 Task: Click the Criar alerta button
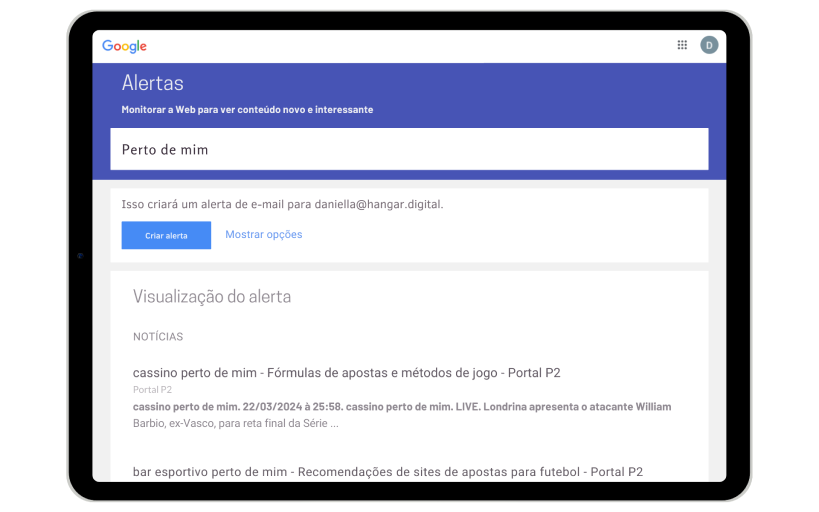tap(166, 235)
